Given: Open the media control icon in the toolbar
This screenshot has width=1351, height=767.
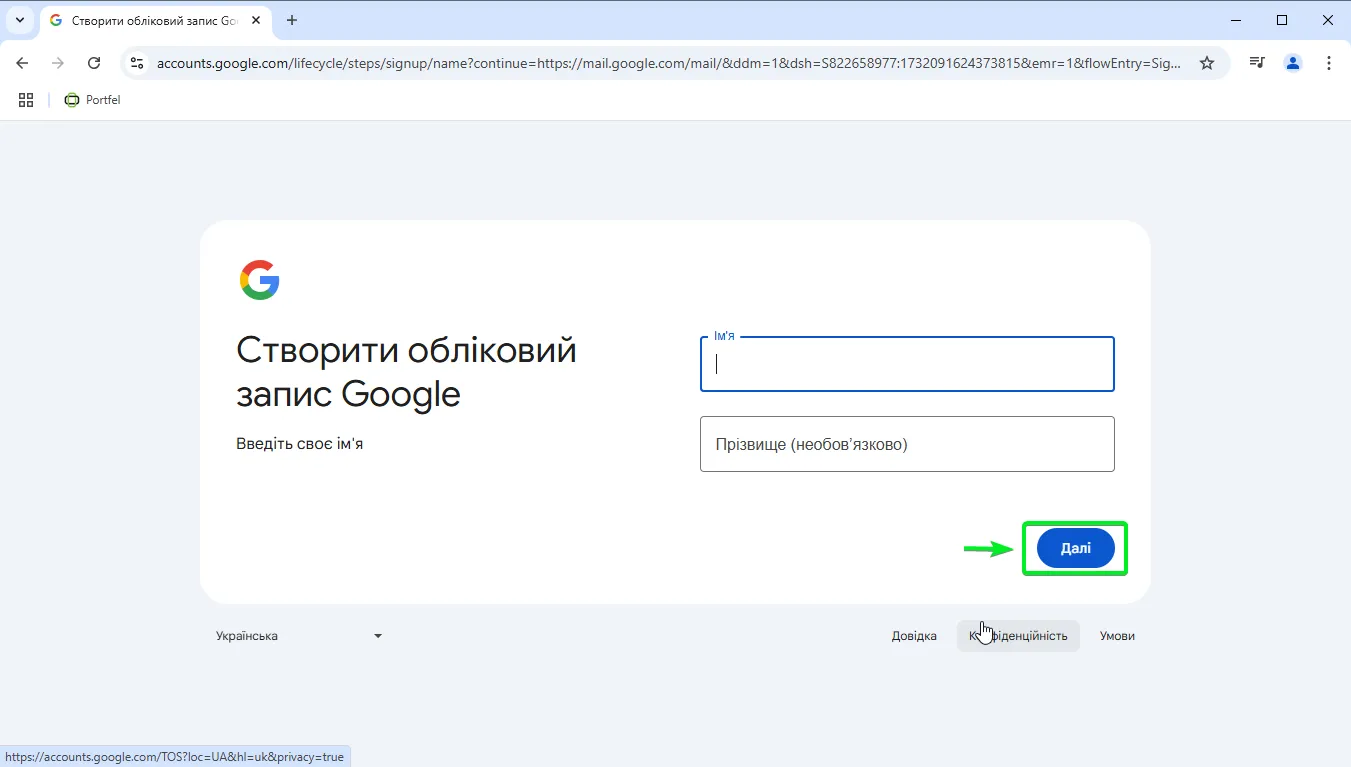Looking at the screenshot, I should 1257,63.
